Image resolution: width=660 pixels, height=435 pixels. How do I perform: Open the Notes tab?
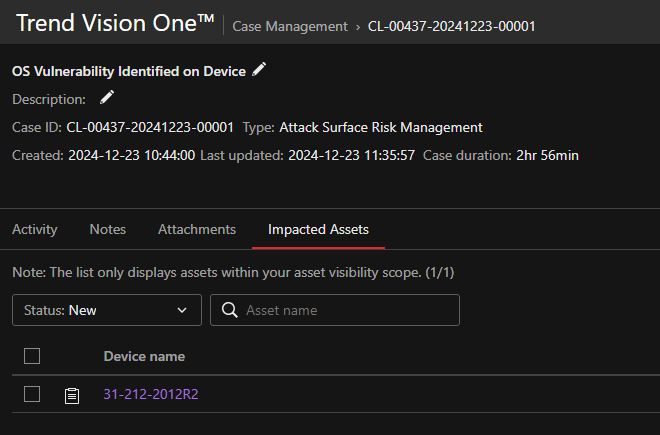108,229
